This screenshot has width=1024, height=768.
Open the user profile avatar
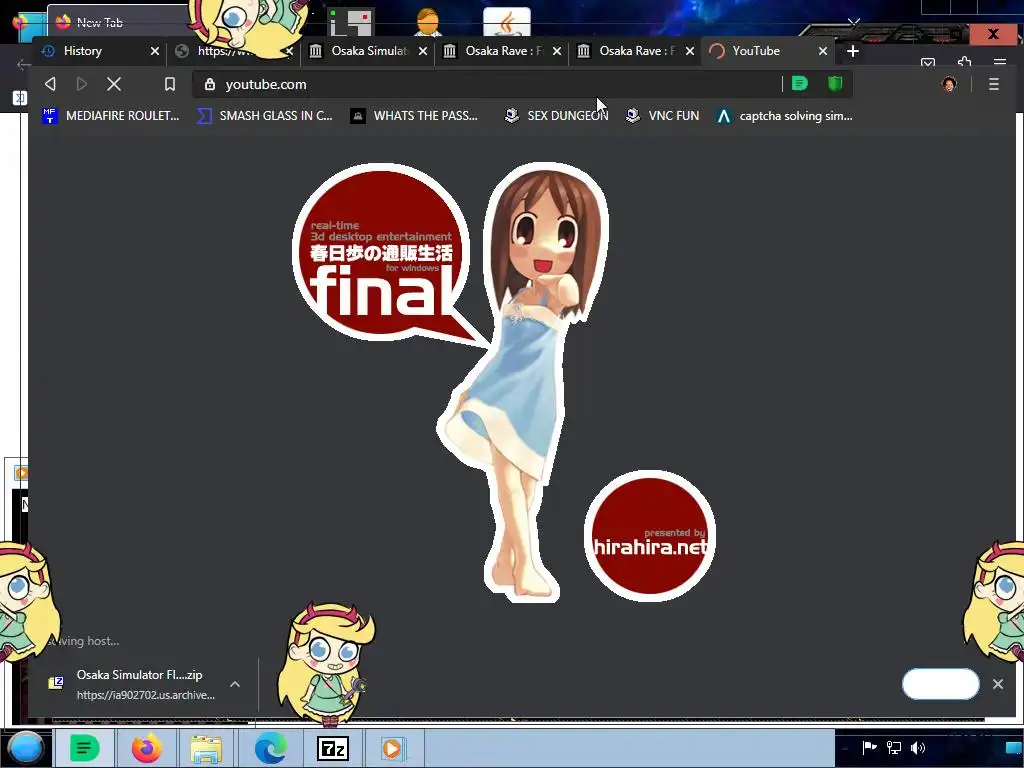coord(949,84)
